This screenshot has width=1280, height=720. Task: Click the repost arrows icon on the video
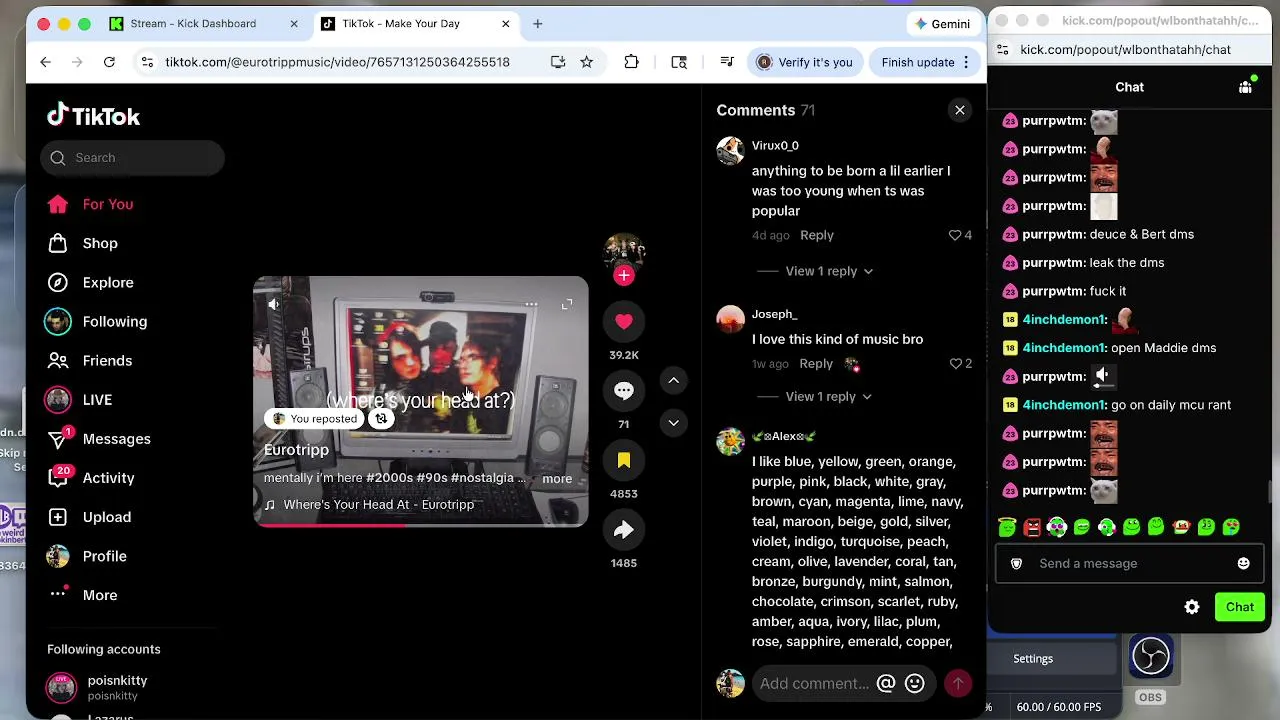[x=381, y=419]
